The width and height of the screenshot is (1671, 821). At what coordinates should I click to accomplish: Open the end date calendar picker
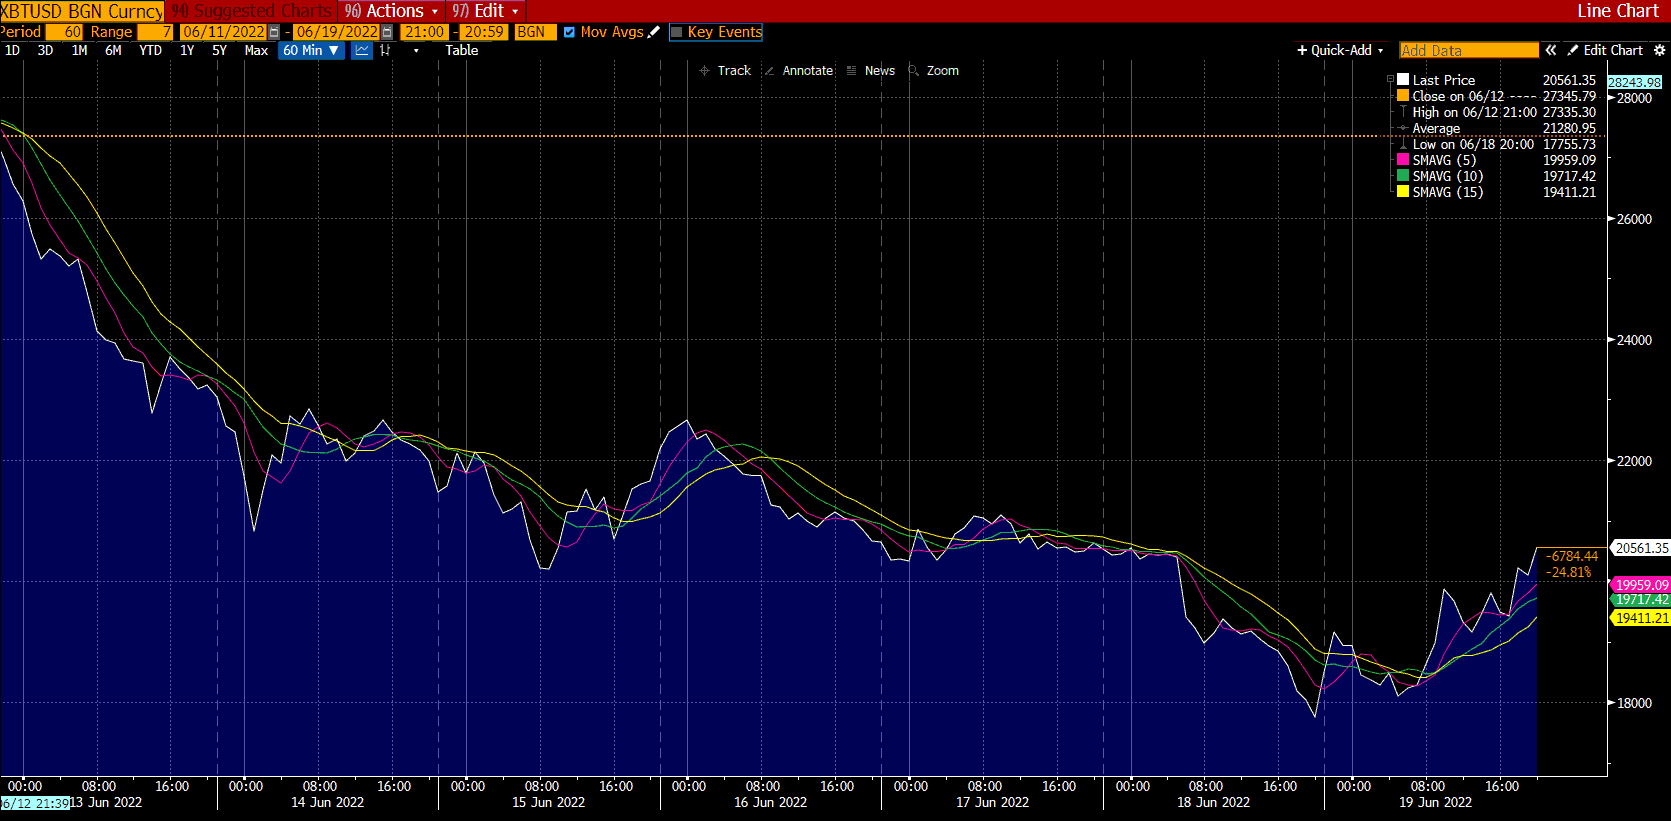(387, 32)
